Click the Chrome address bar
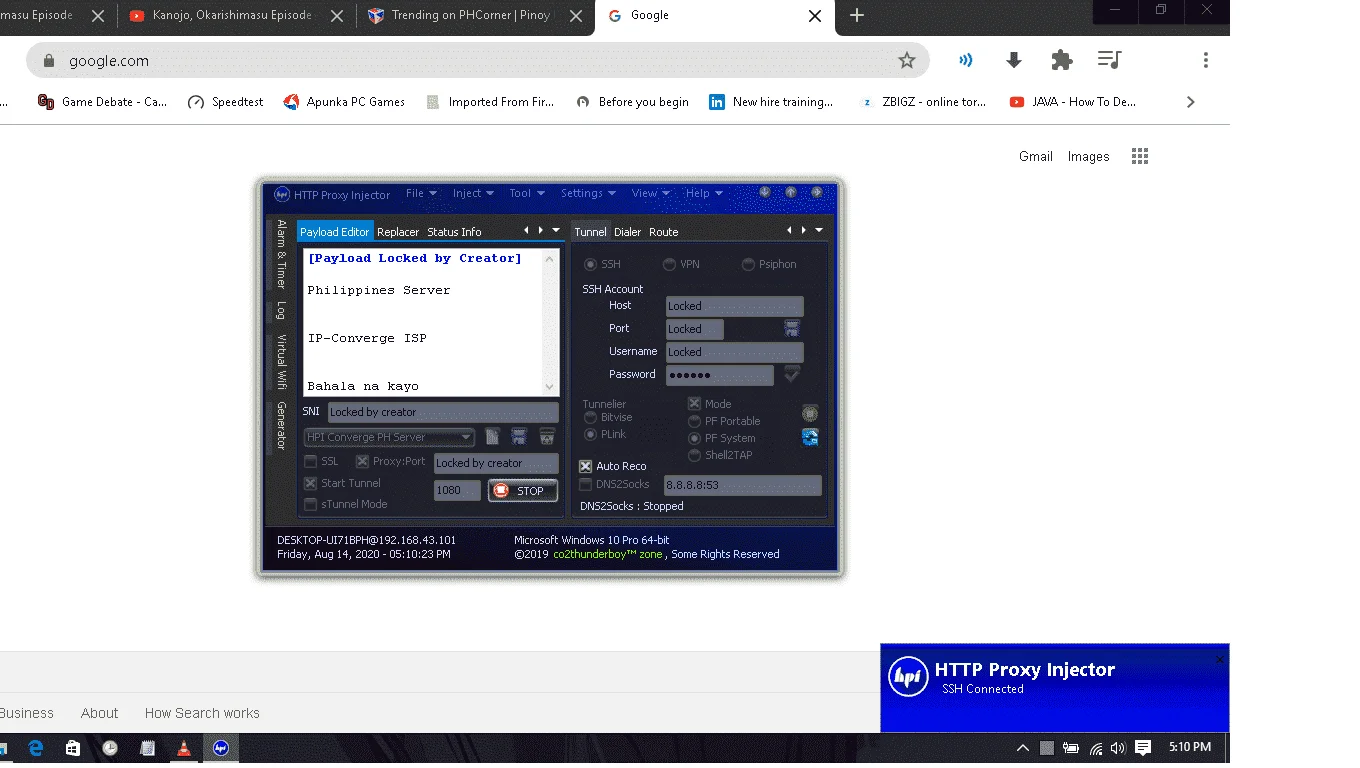This screenshot has height=768, width=1360. click(x=478, y=61)
